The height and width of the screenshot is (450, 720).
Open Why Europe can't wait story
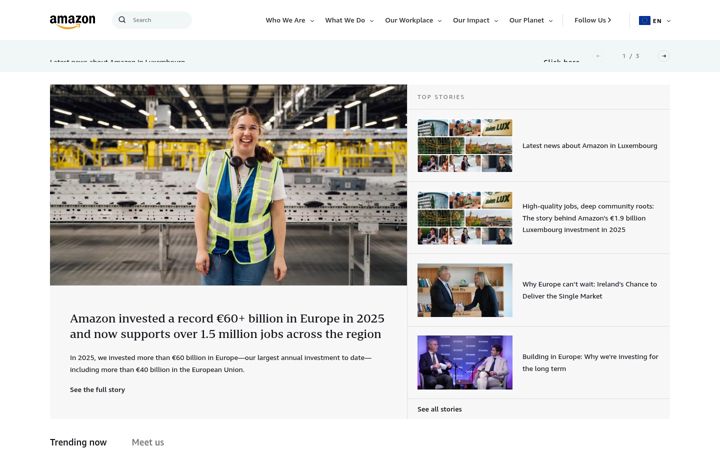[590, 290]
